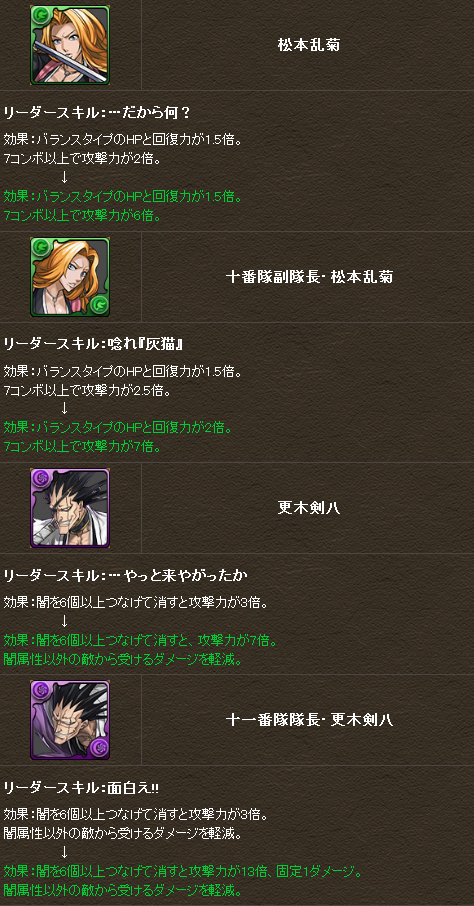Click the 松本乱菊 name header
Image resolution: width=474 pixels, height=906 pixels.
[308, 45]
